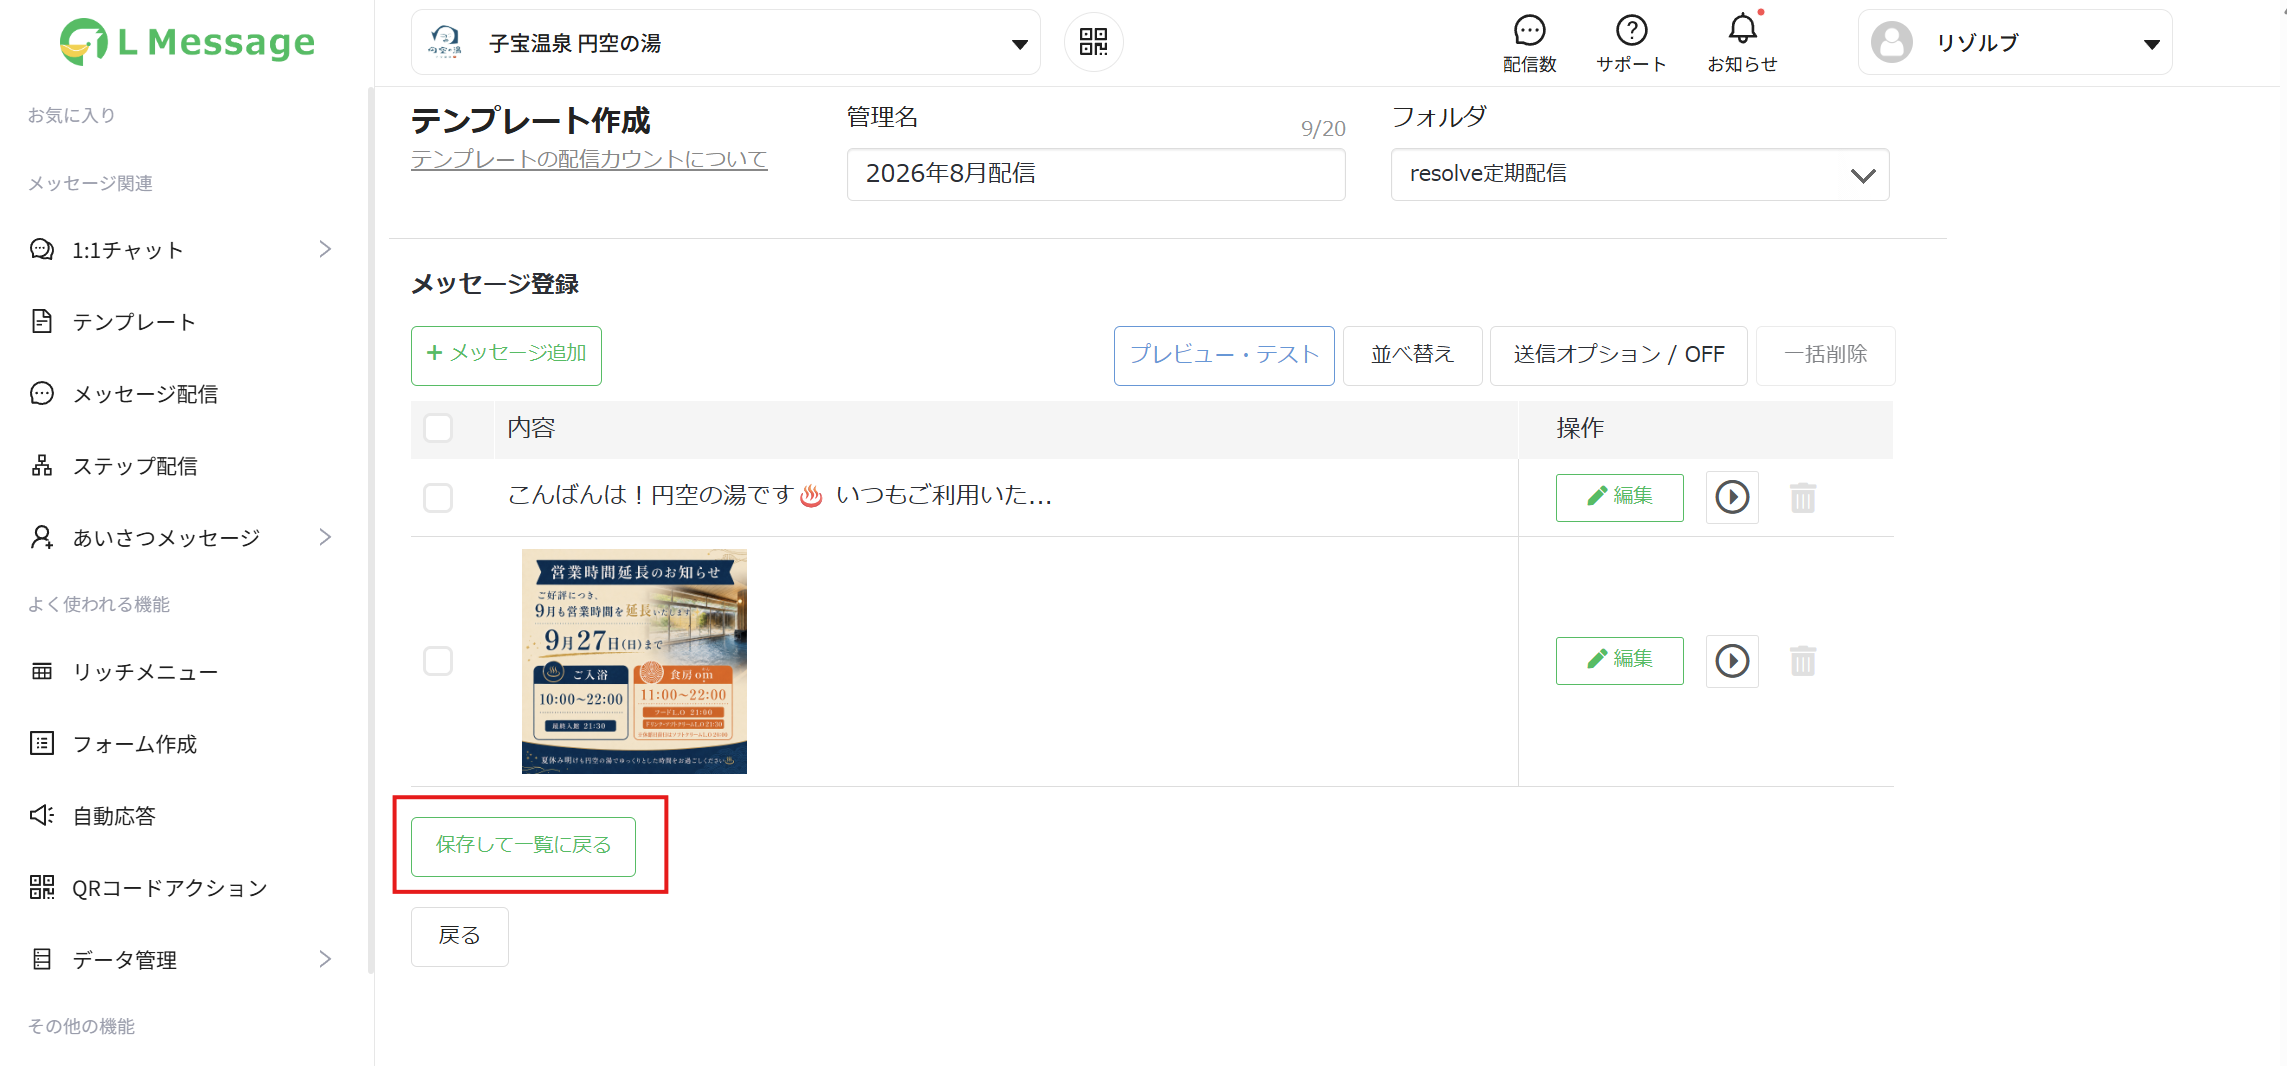2287x1066 pixels.
Task: Play test for the image message row
Action: (1732, 661)
